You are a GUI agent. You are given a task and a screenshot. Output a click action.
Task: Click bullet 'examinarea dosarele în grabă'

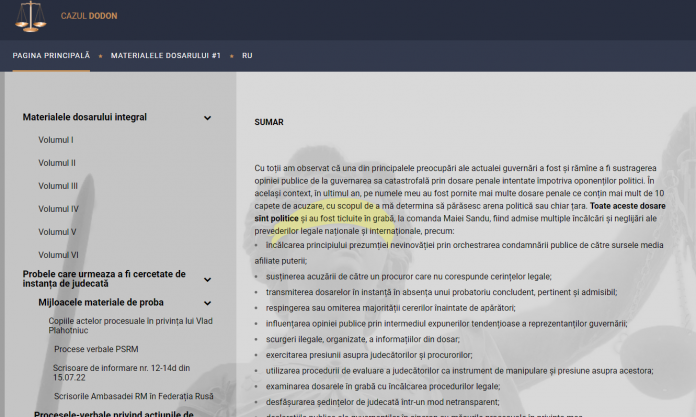click(x=383, y=386)
